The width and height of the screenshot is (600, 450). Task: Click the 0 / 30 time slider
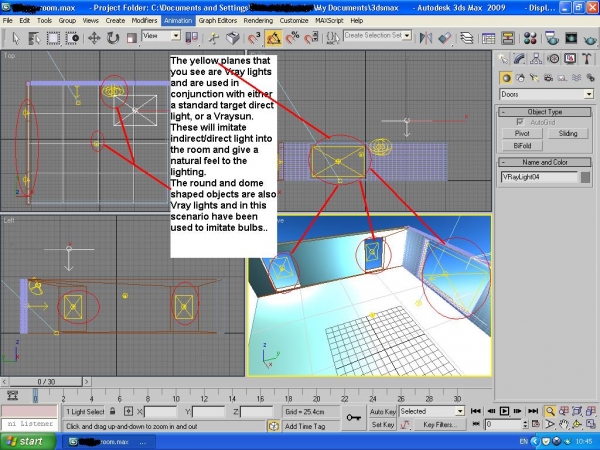point(46,382)
